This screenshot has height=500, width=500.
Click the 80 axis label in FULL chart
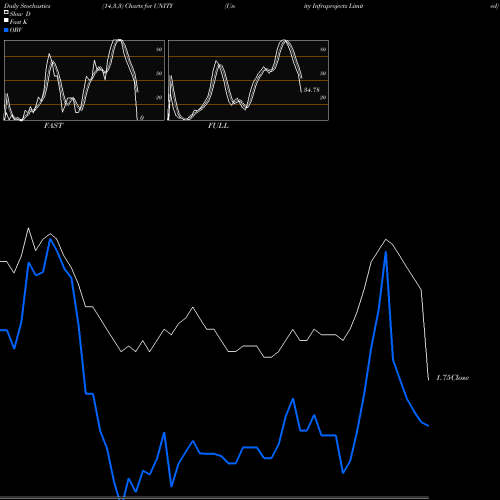(x=323, y=49)
